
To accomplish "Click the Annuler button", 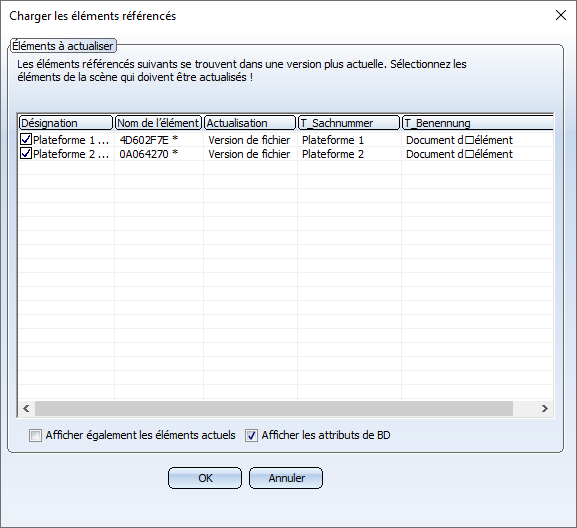I will tap(286, 478).
